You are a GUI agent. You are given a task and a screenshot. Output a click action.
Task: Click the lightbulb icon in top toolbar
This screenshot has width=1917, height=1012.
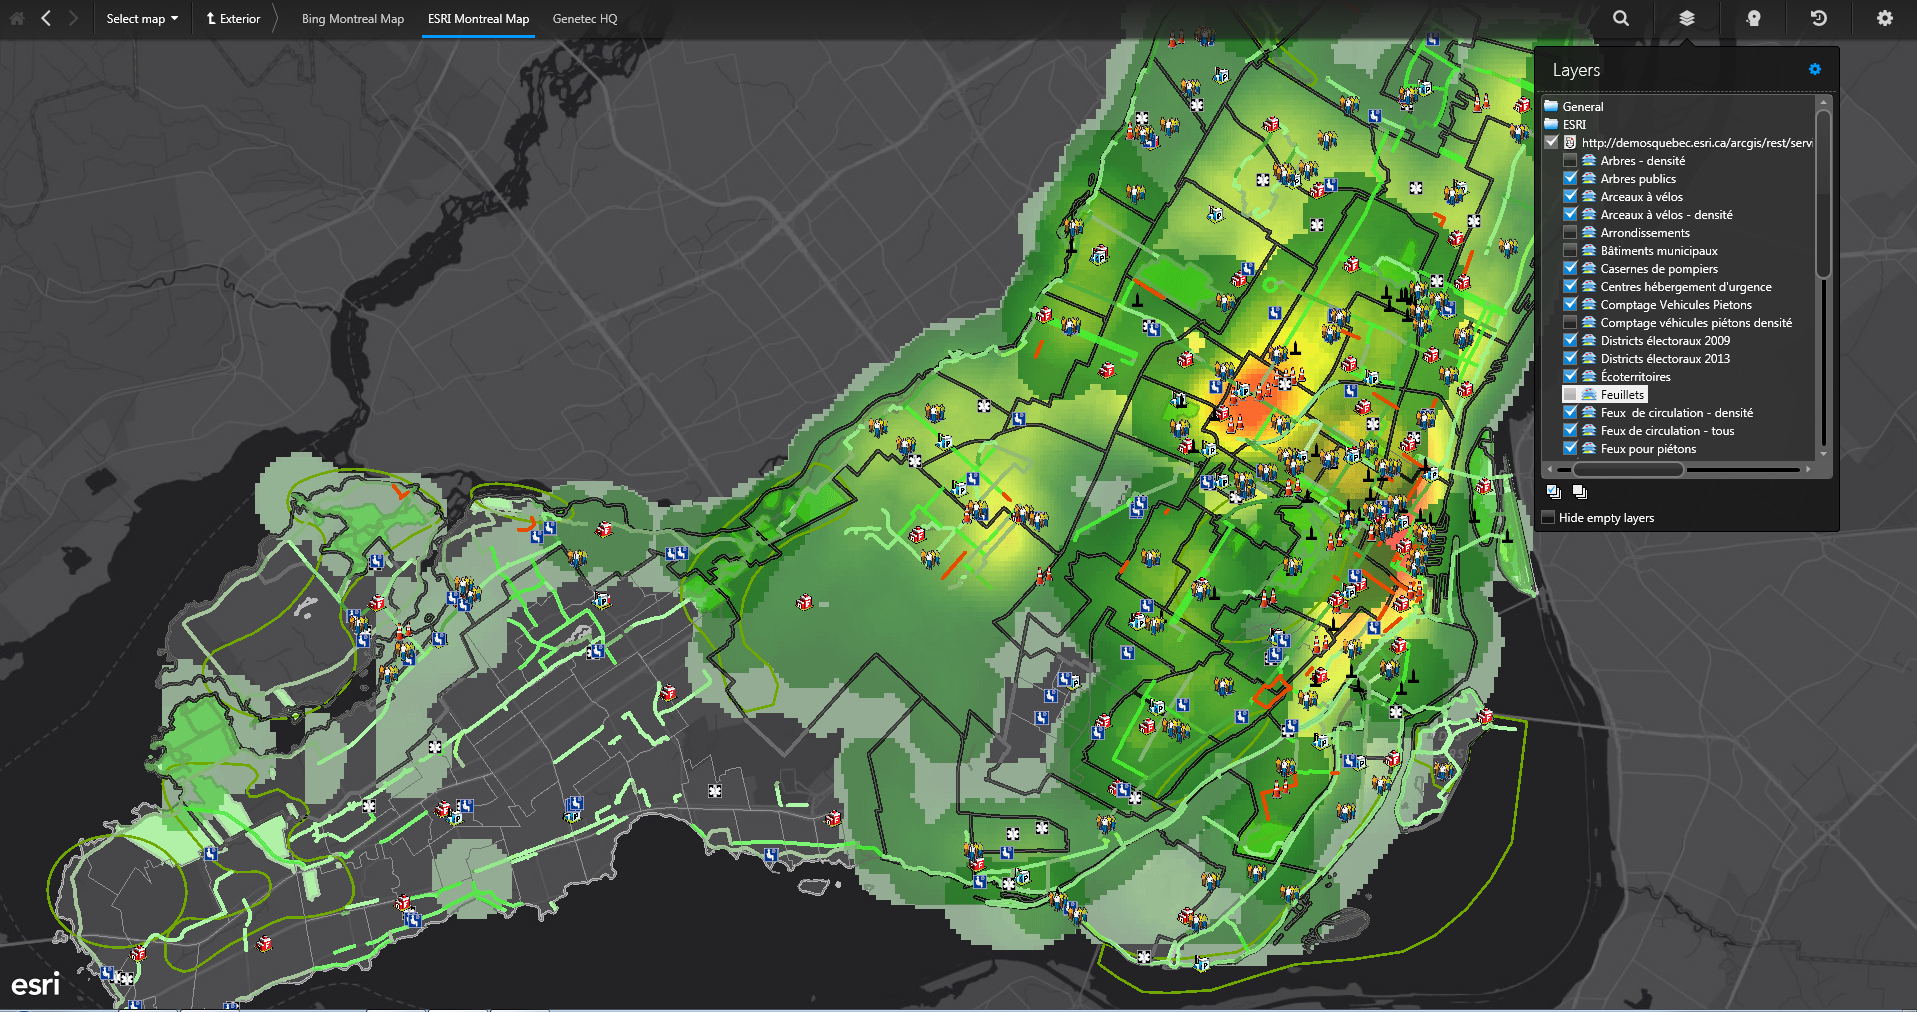(1753, 18)
